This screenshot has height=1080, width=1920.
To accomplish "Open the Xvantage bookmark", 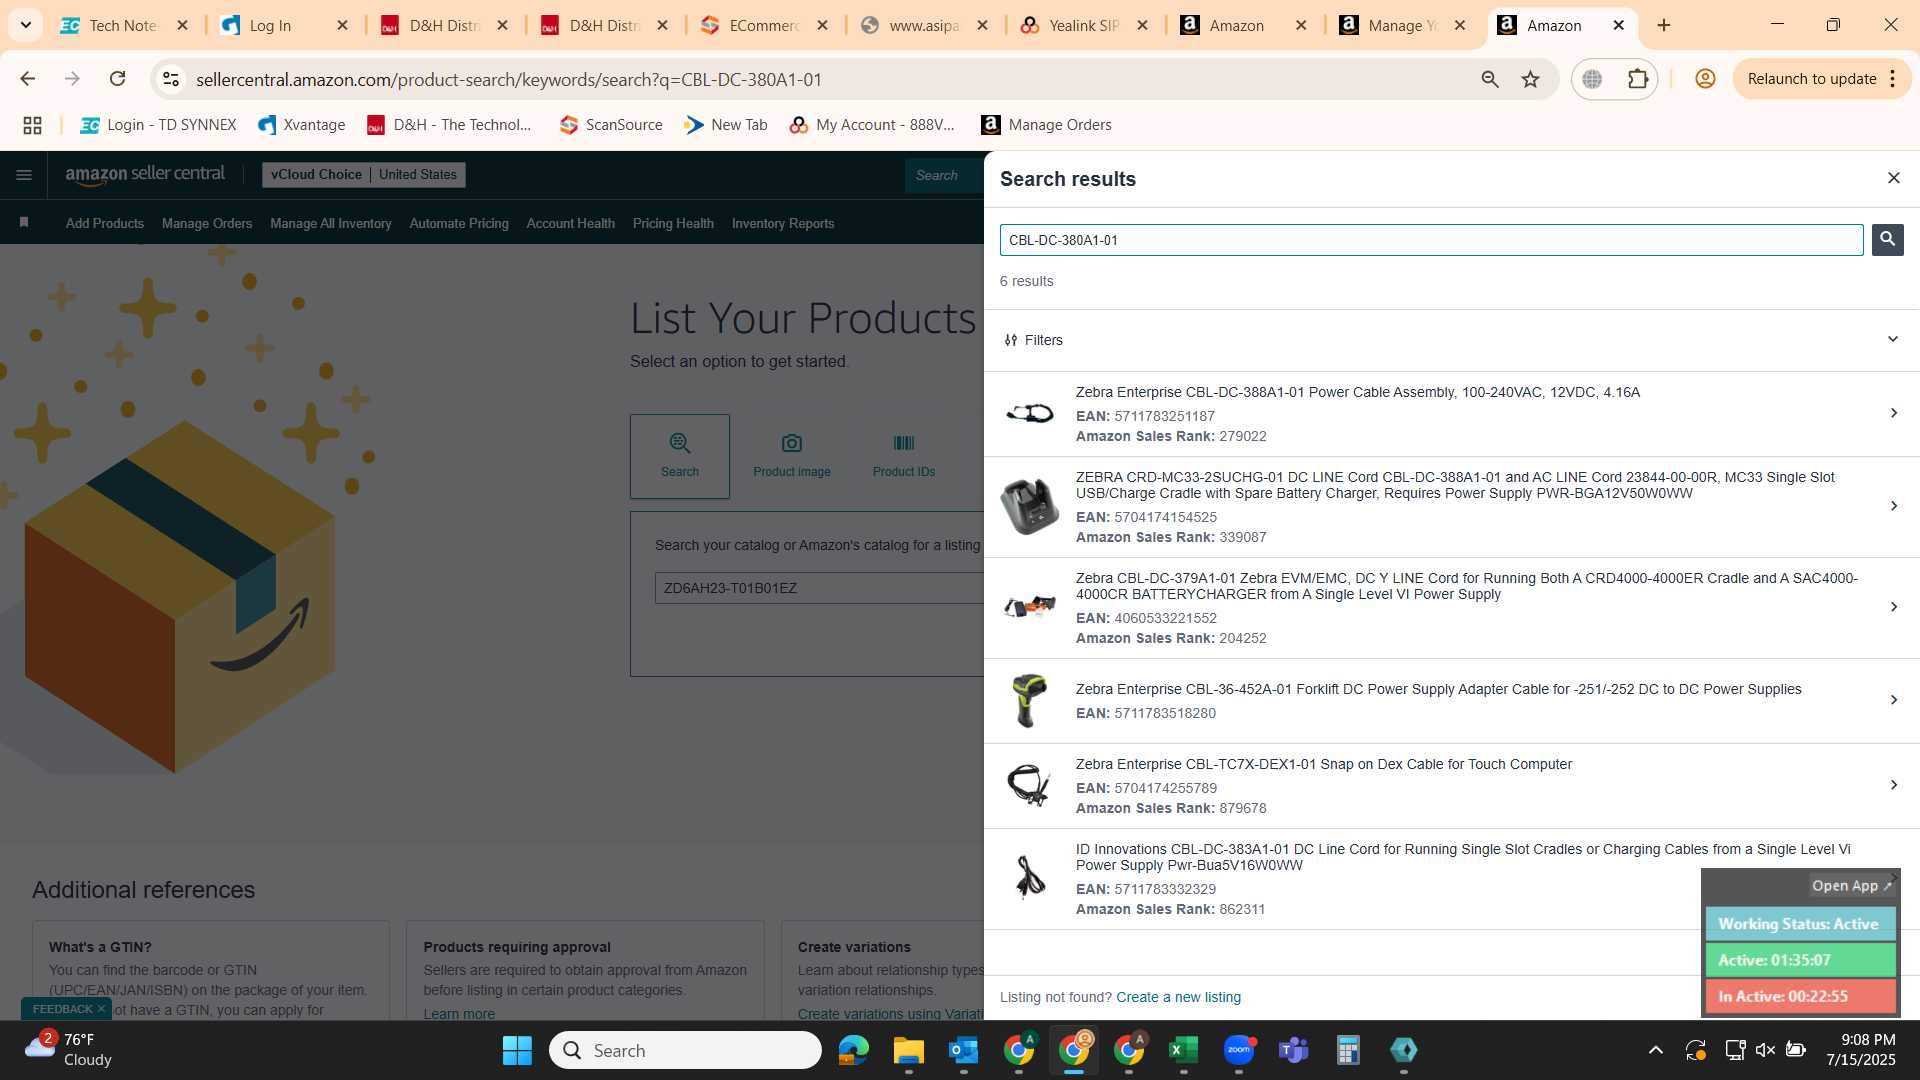I will coord(301,125).
